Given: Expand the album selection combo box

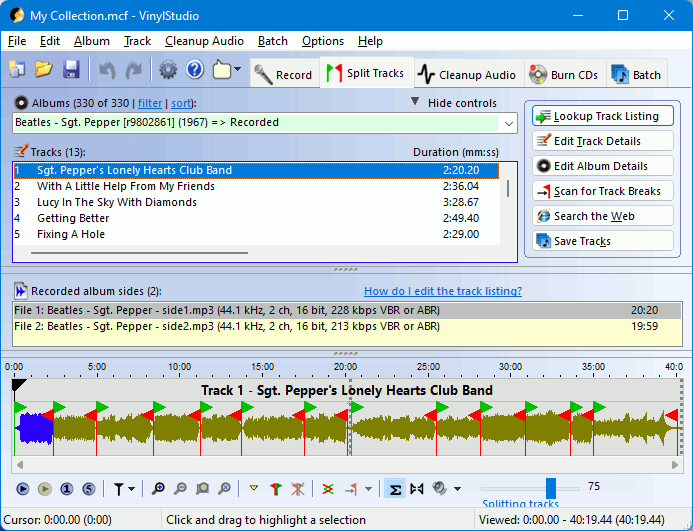Looking at the screenshot, I should click(x=509, y=123).
